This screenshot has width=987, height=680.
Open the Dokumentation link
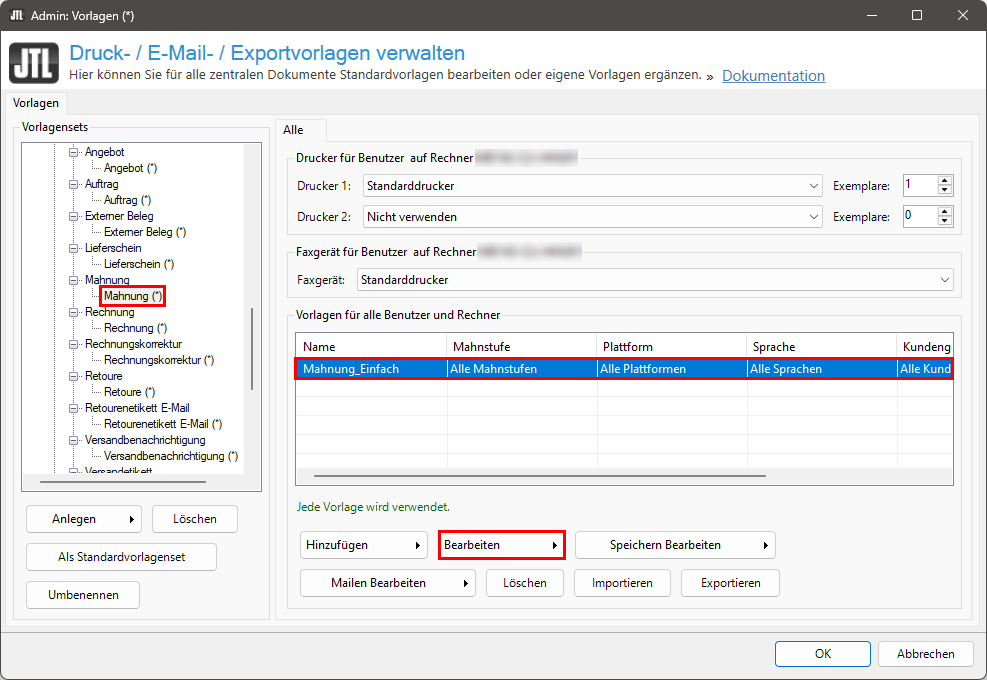coord(773,76)
